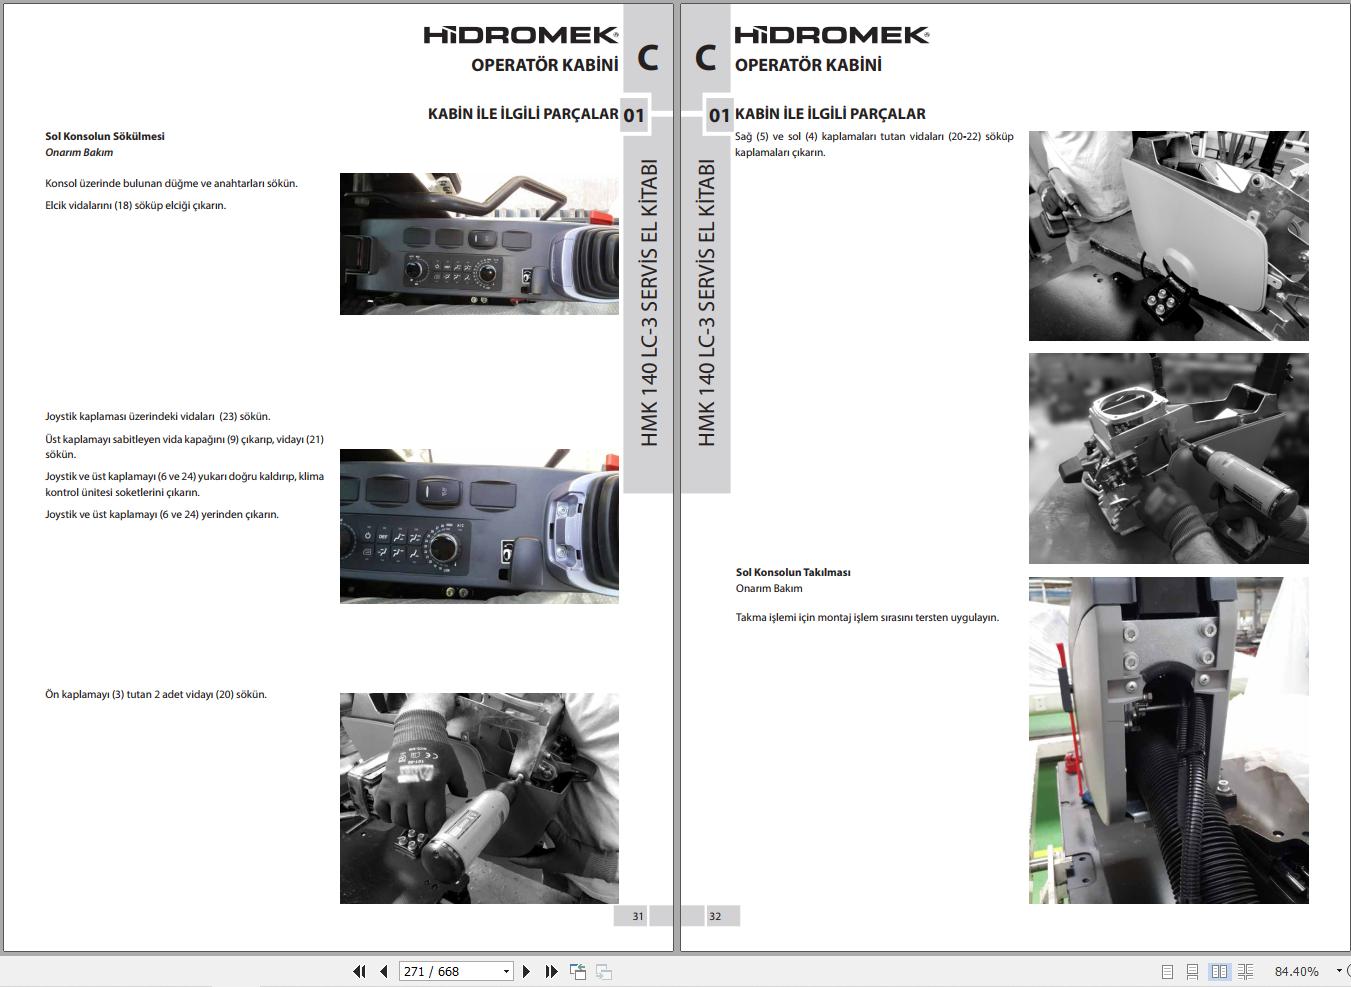Go to the next page
Screen dimensions: 1351x987
(526, 971)
